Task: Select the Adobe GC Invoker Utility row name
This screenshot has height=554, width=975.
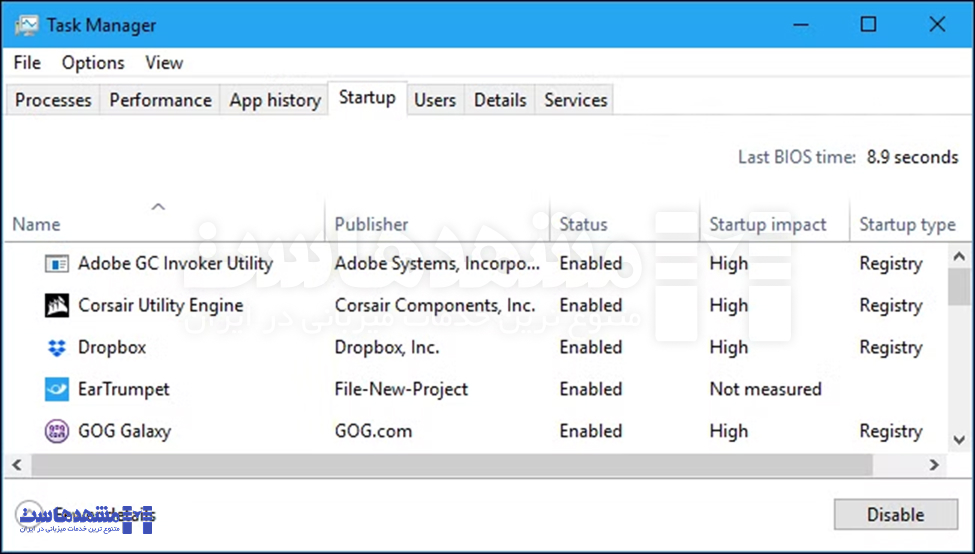Action: point(175,264)
